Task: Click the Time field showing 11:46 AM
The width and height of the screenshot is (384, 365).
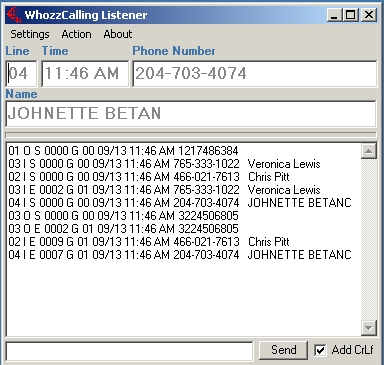Action: click(x=85, y=73)
